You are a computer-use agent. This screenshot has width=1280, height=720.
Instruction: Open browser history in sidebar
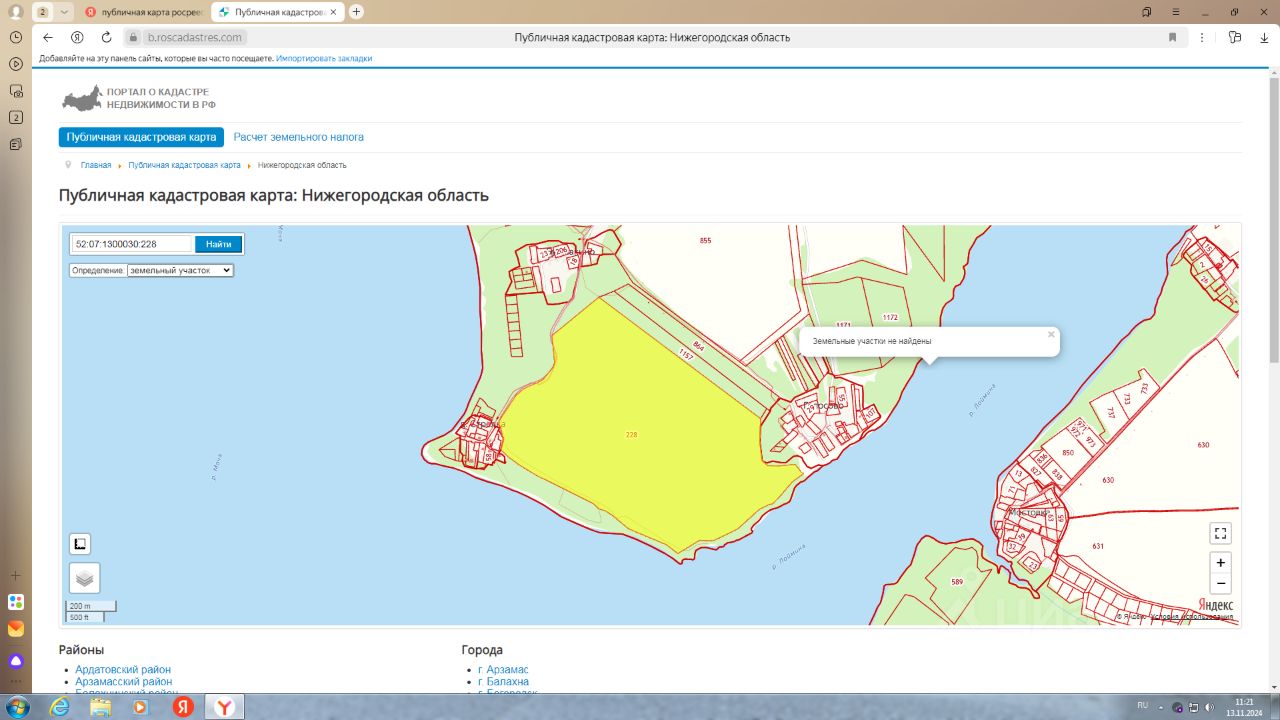point(16,36)
